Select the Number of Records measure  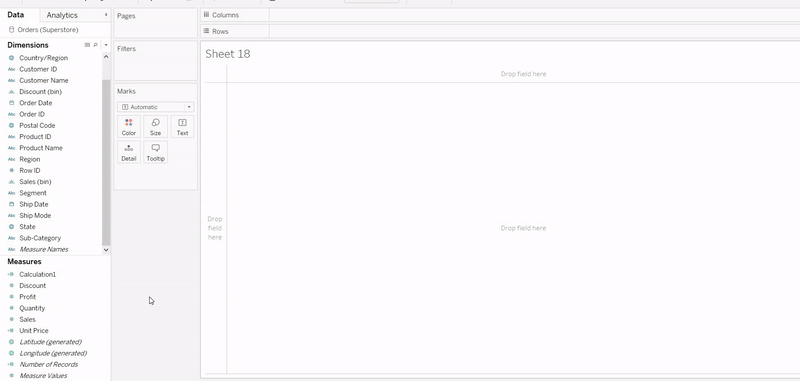48,364
